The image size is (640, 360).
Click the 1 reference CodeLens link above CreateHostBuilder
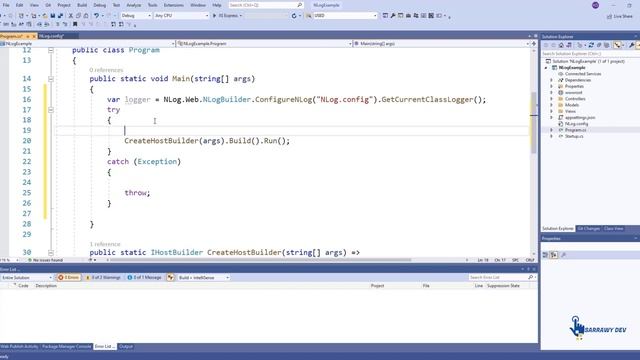105,244
